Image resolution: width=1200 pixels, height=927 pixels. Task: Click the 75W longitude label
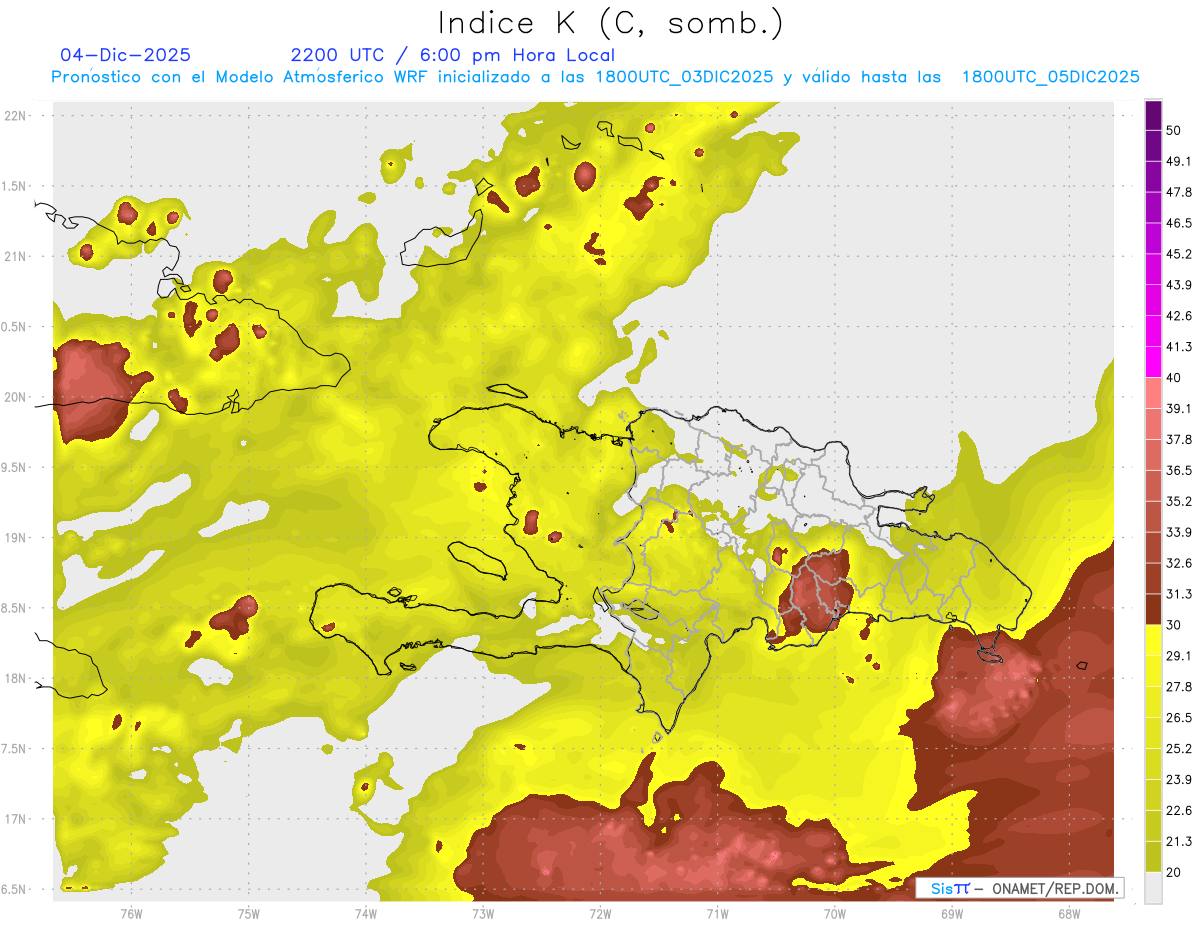coord(249,913)
